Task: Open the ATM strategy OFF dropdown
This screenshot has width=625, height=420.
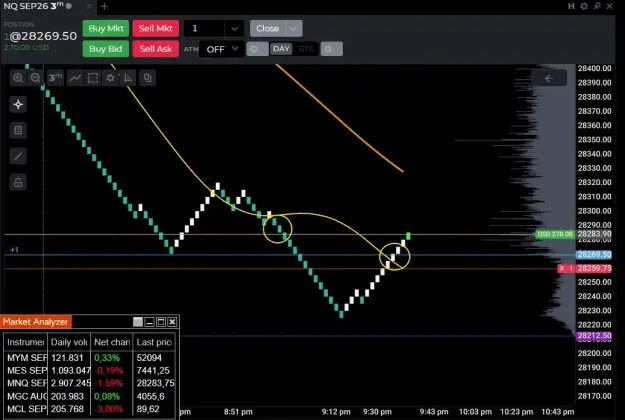Action: click(222, 49)
